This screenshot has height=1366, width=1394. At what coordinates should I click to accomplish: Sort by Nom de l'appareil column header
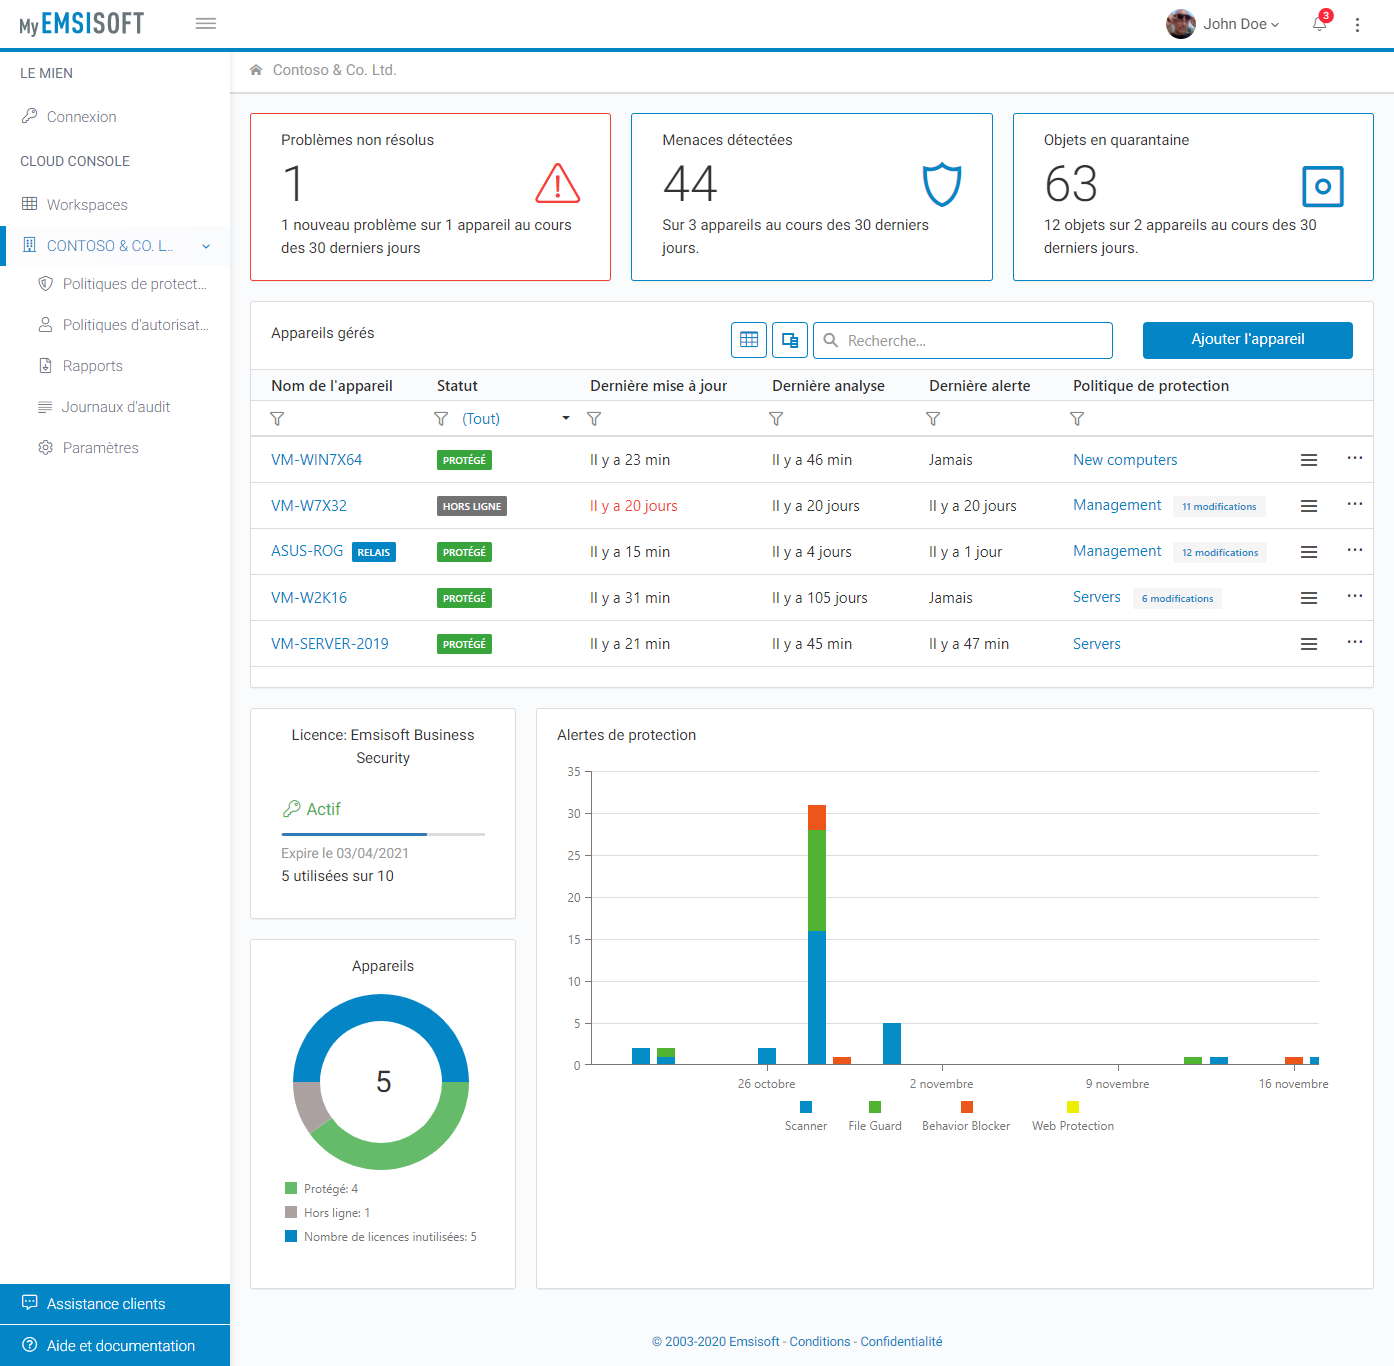(332, 386)
